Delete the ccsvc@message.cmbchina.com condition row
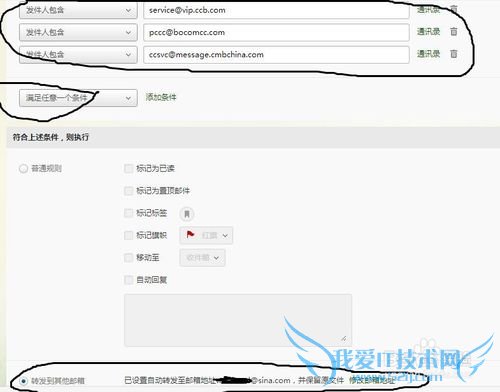Image resolution: width=500 pixels, height=392 pixels. [454, 54]
